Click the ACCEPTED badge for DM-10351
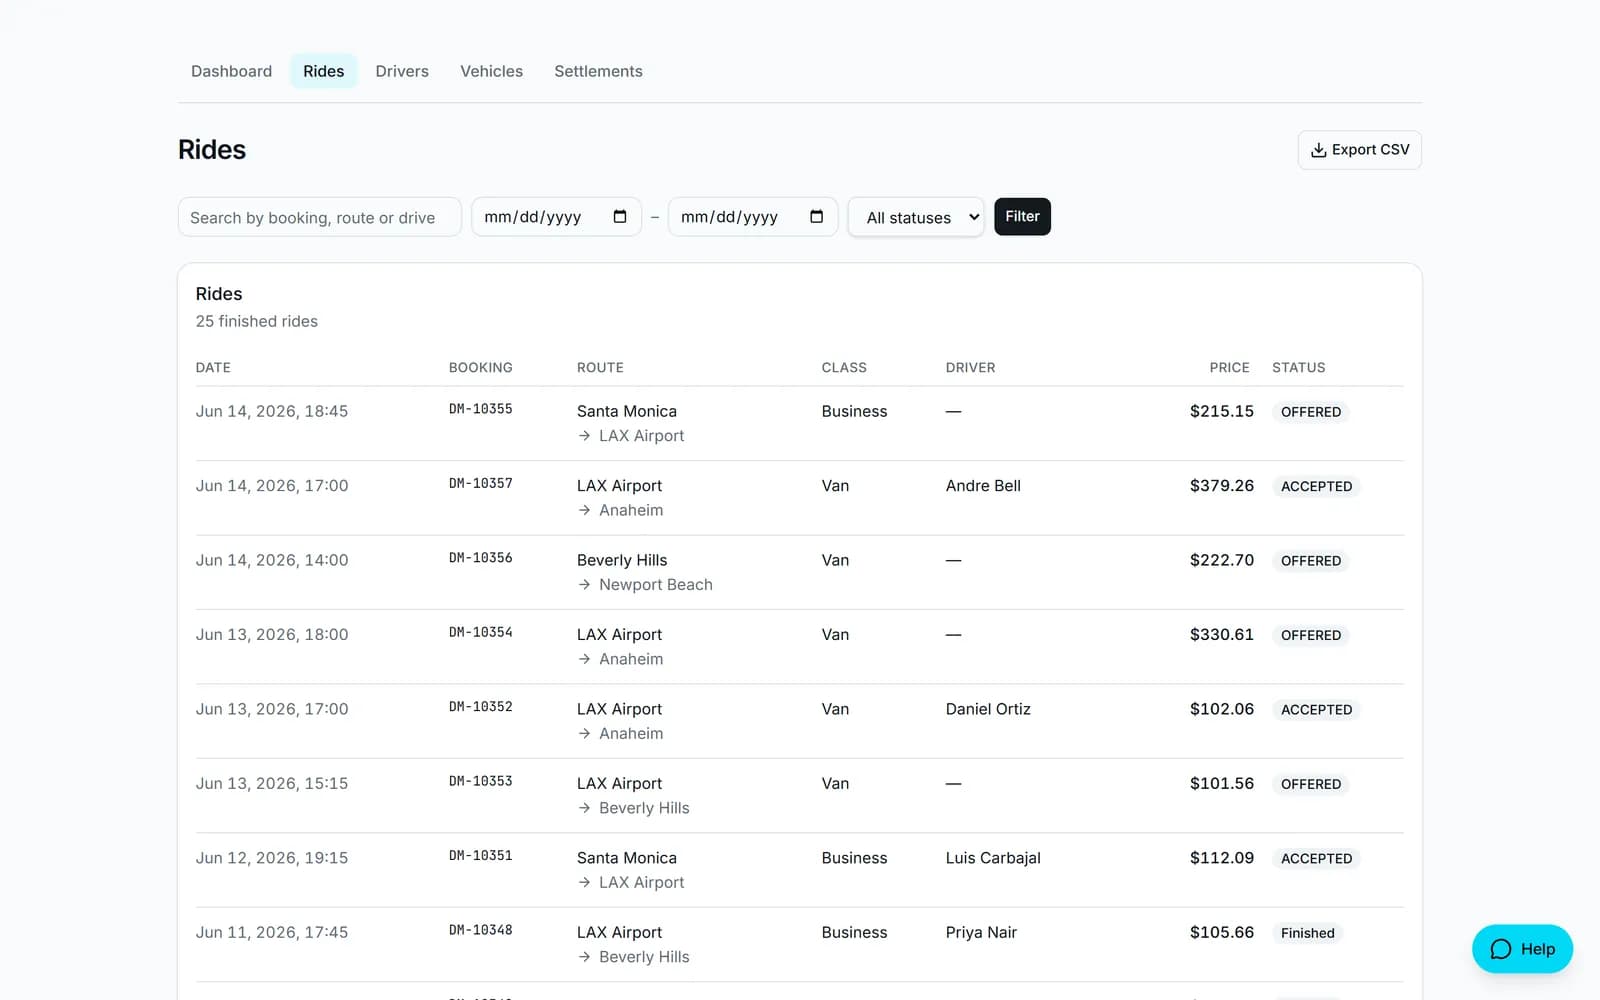This screenshot has width=1600, height=1000. pyautogui.click(x=1316, y=858)
